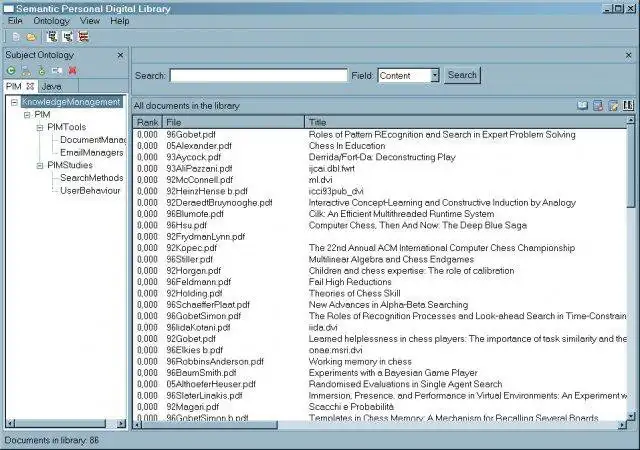Image resolution: width=640 pixels, height=450 pixels.
Task: Open the Field dropdown showing Content
Action: (435, 75)
